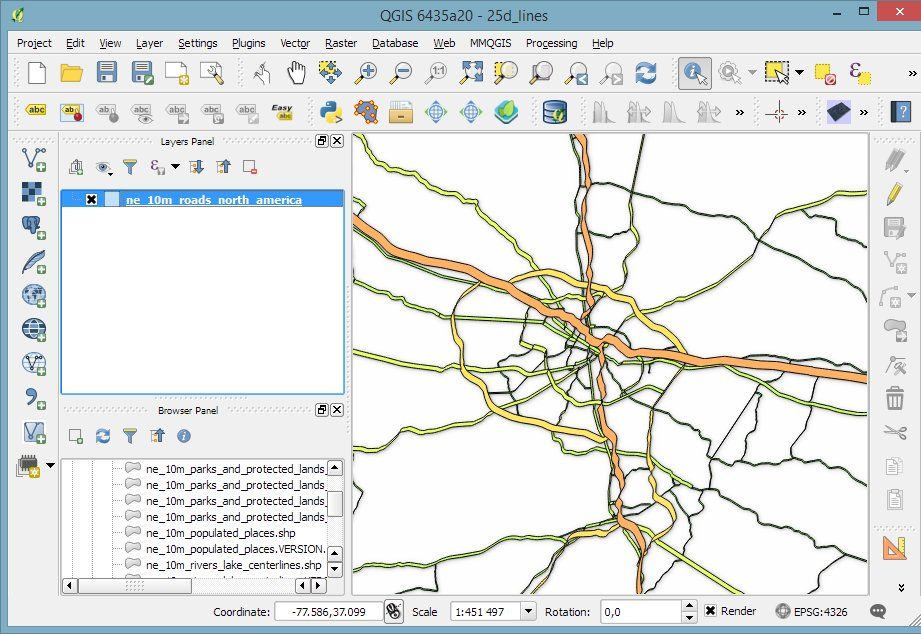Open the Scale dropdown list

[x=527, y=611]
